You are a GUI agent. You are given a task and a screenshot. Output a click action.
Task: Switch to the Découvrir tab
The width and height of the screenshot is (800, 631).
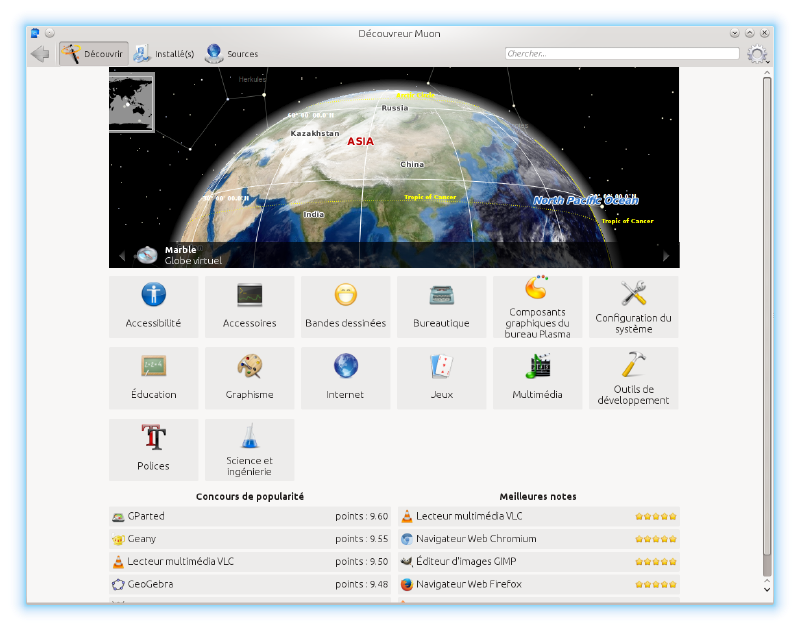point(94,54)
